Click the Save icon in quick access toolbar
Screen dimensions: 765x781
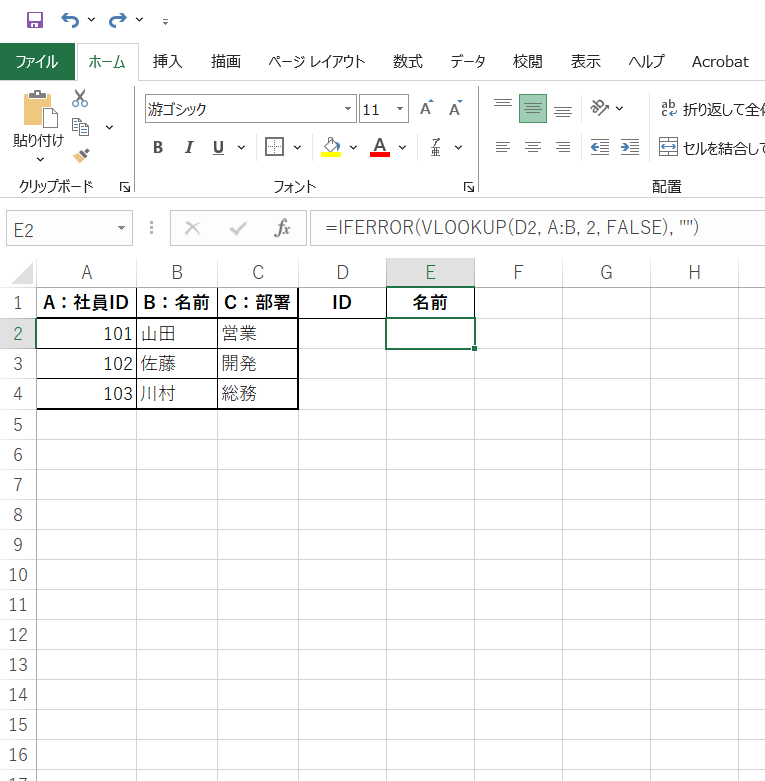pos(34,20)
